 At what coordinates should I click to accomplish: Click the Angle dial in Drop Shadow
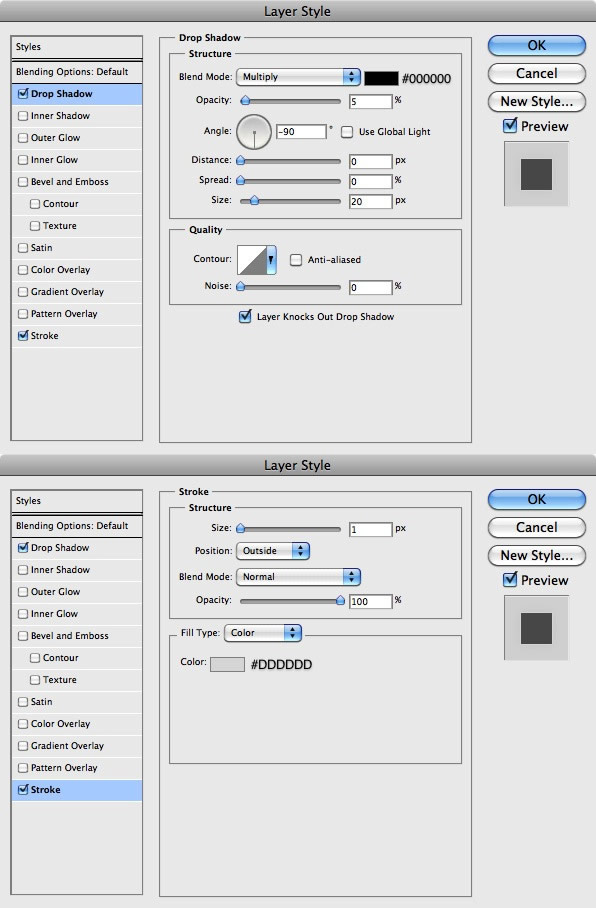tap(254, 131)
